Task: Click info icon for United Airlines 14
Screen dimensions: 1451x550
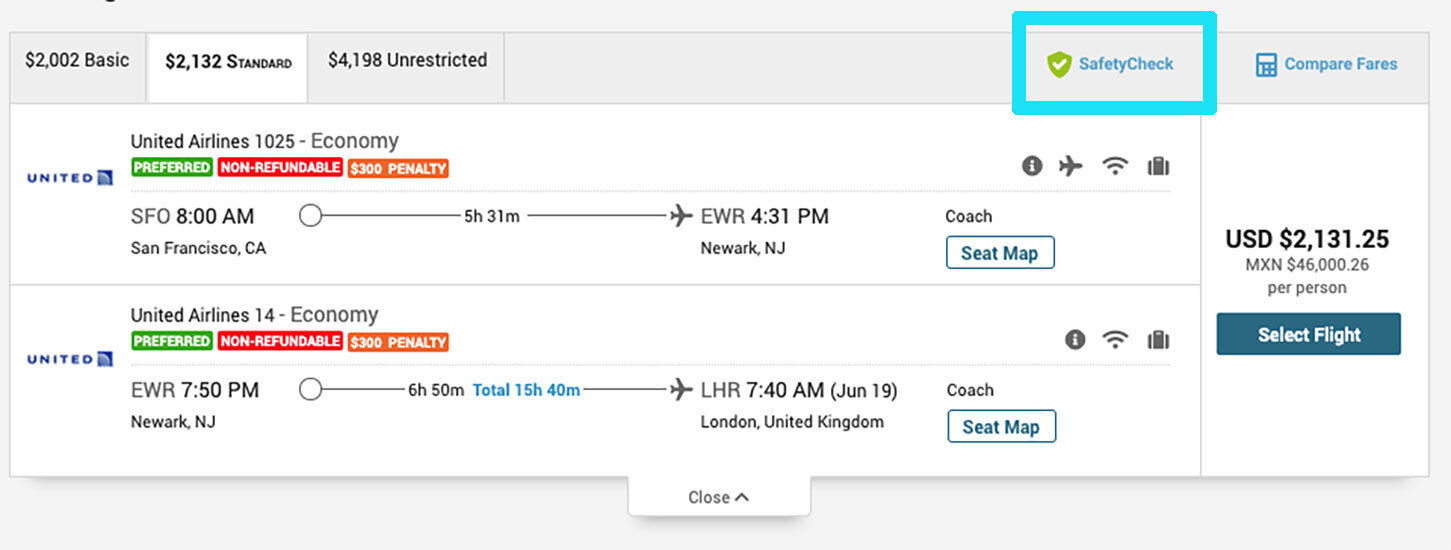Action: pos(1075,340)
